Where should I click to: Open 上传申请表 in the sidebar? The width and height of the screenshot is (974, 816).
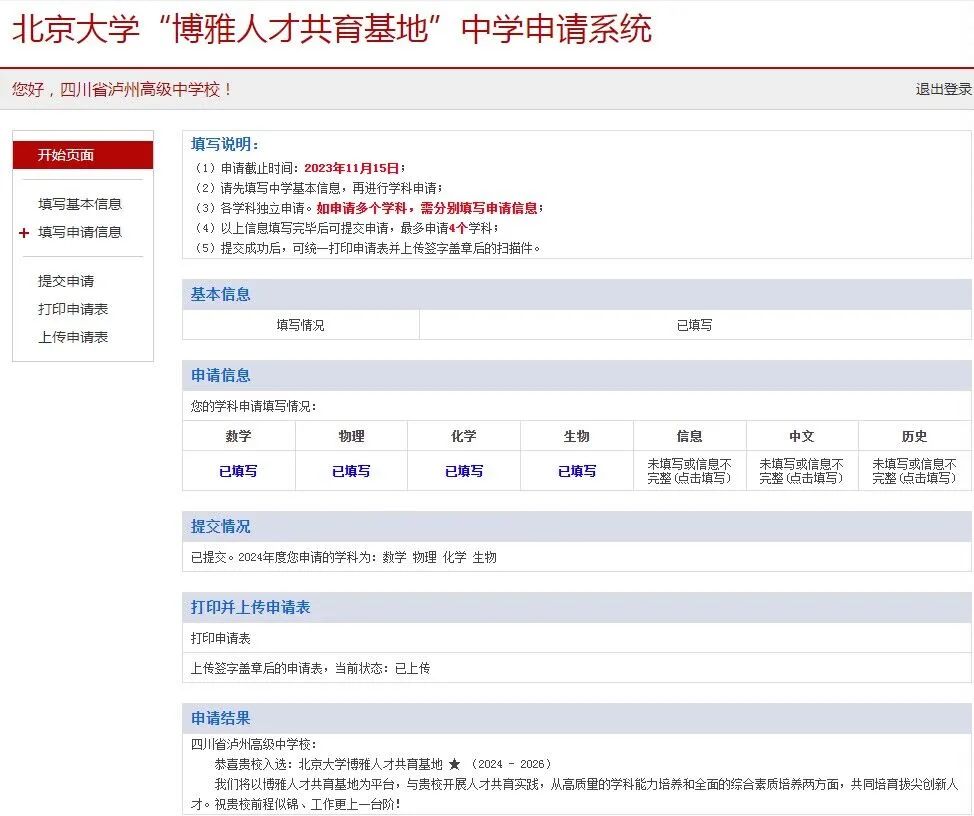(x=73, y=338)
